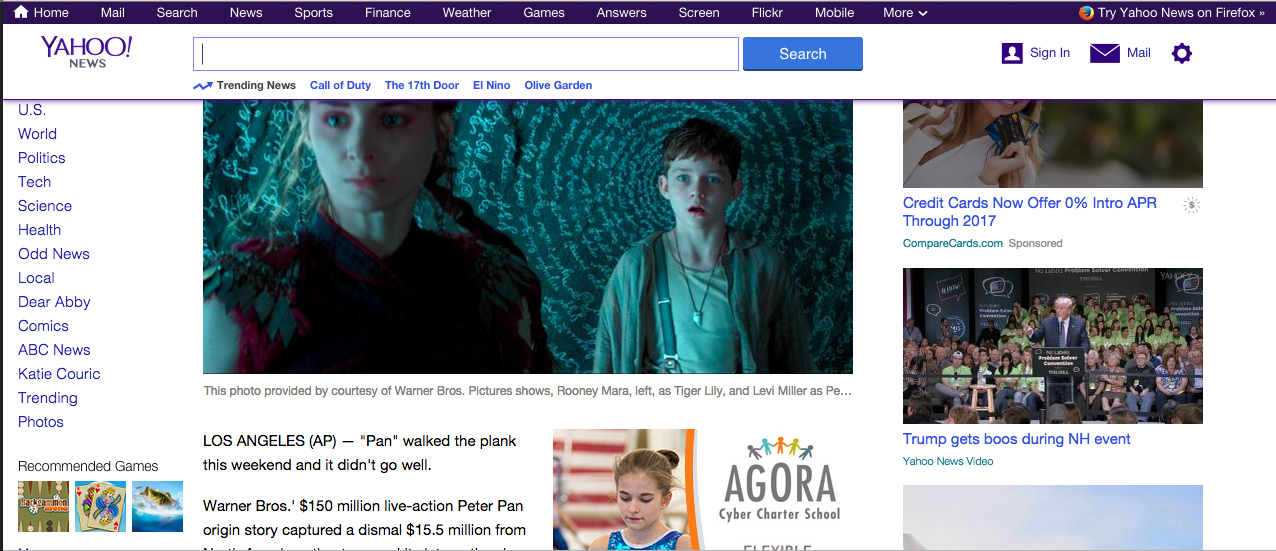Open Call of Duty trending link
Image resolution: width=1276 pixels, height=551 pixels.
pos(340,86)
